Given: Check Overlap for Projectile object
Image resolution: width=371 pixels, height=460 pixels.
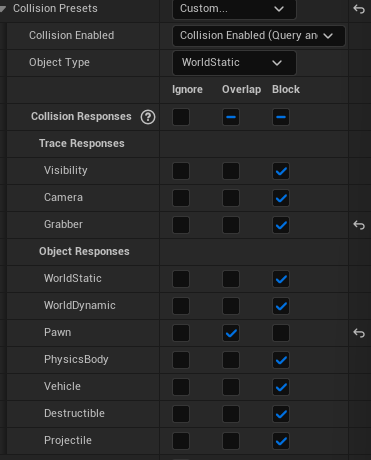Looking at the screenshot, I should click(x=231, y=441).
